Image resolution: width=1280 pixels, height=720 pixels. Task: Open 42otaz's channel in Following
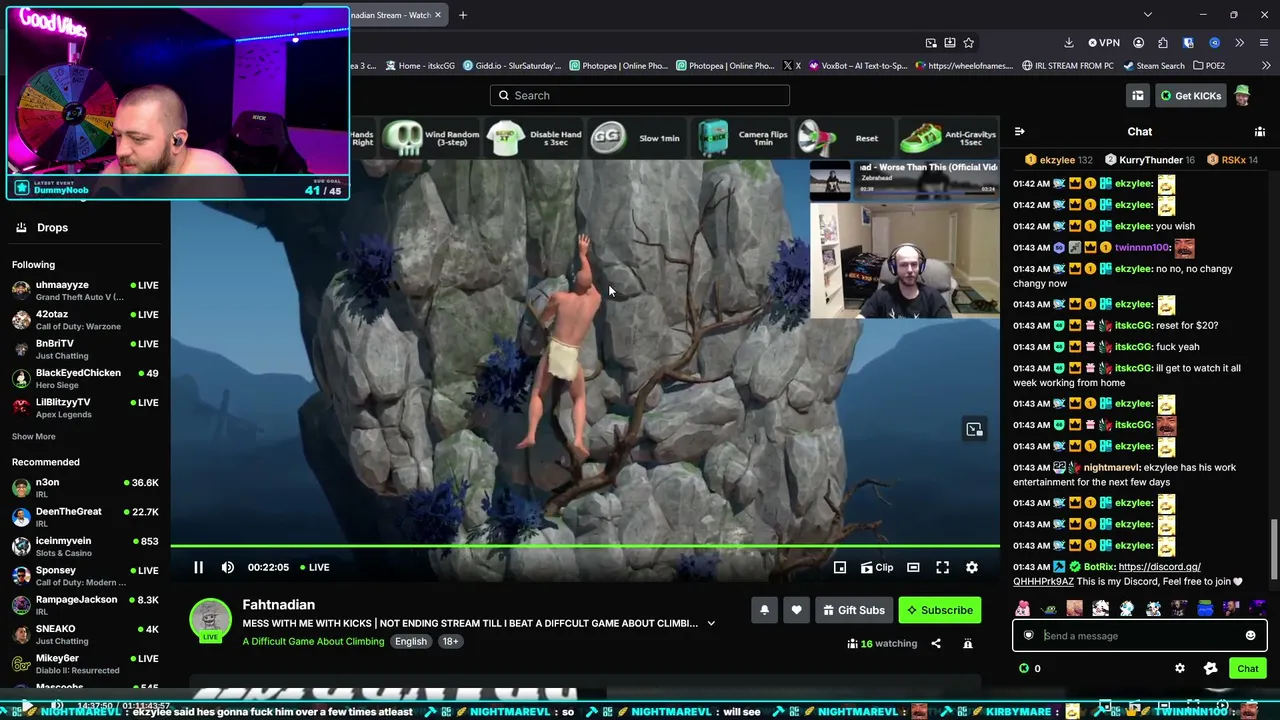(x=85, y=319)
